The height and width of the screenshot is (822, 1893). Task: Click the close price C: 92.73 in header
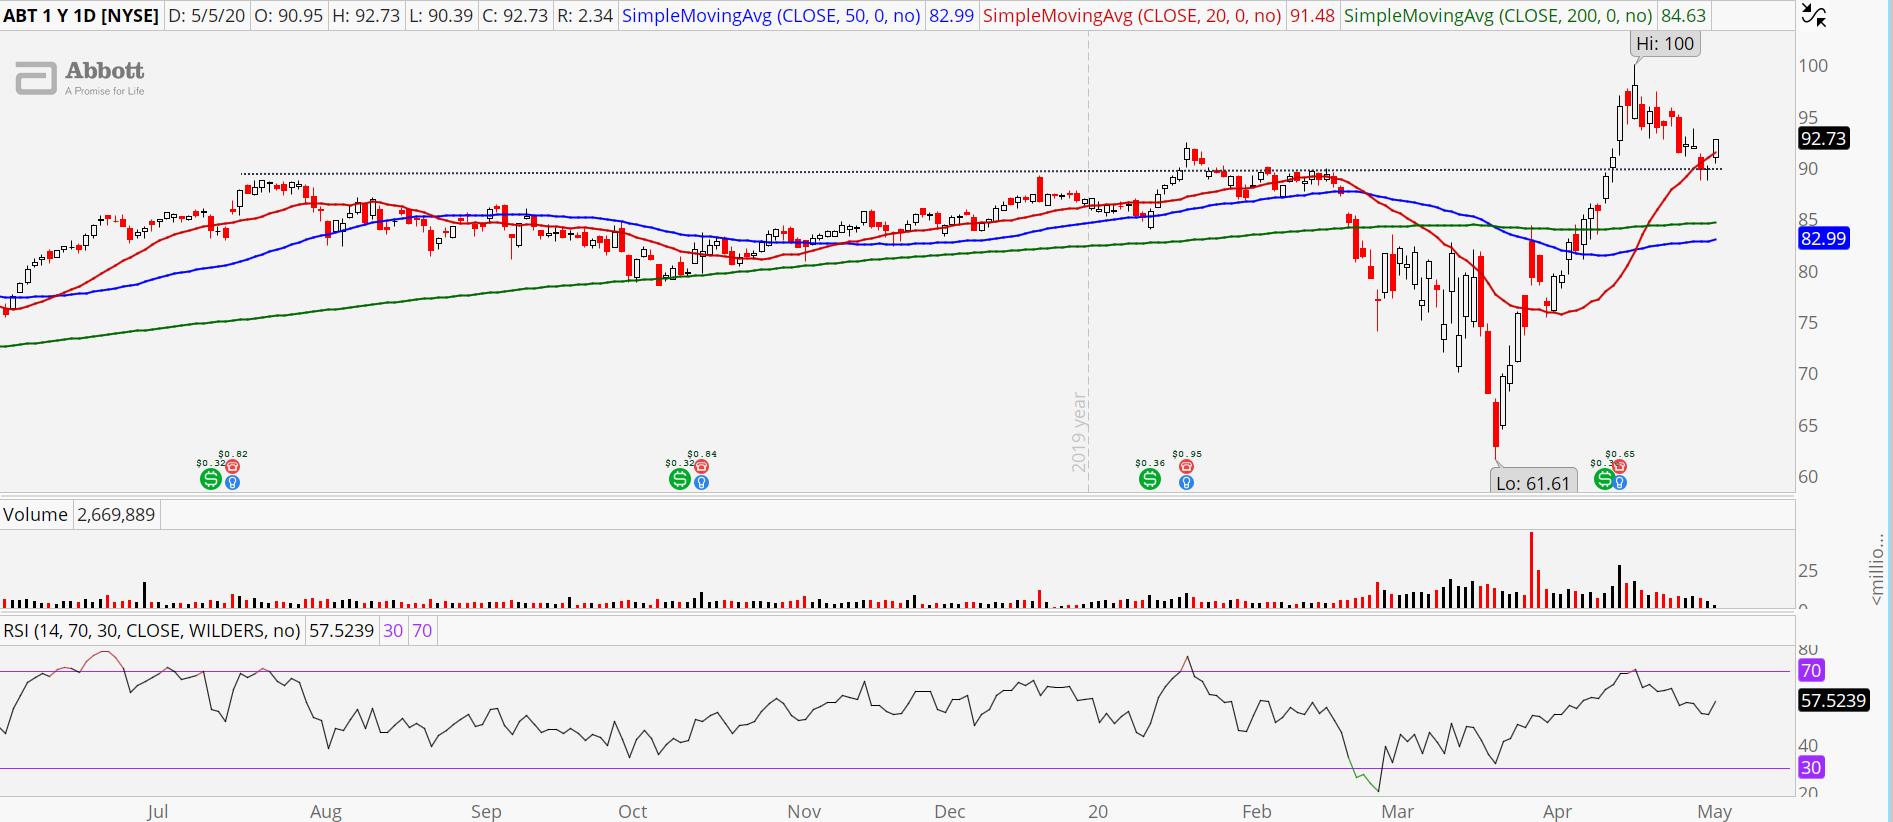pyautogui.click(x=514, y=15)
